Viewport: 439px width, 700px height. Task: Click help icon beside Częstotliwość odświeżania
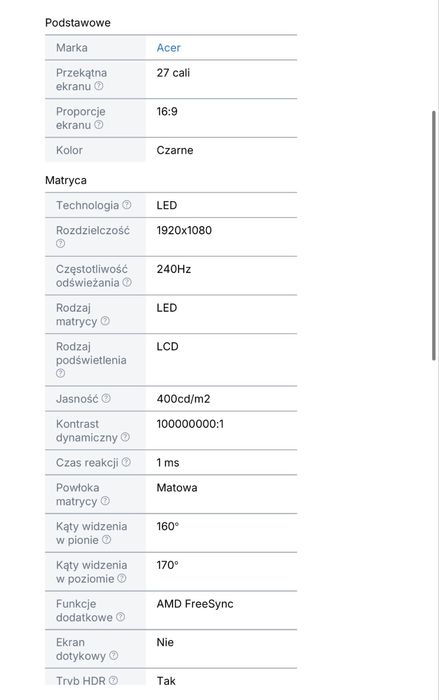tap(127, 282)
